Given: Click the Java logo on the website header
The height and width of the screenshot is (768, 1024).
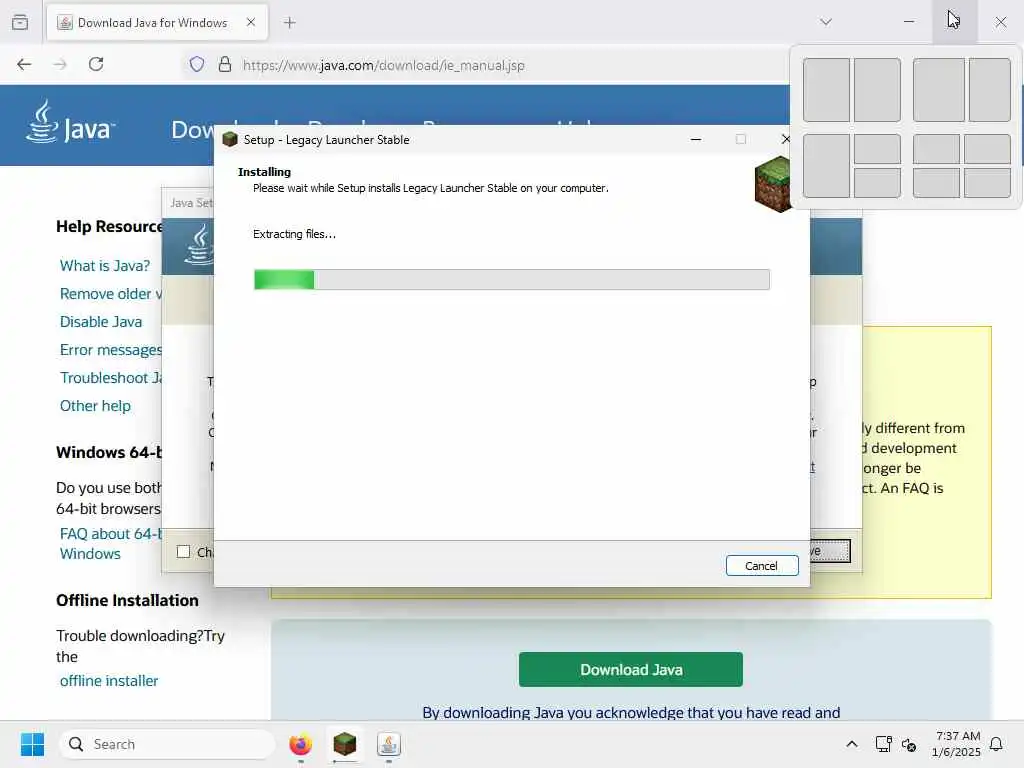Looking at the screenshot, I should coord(70,122).
